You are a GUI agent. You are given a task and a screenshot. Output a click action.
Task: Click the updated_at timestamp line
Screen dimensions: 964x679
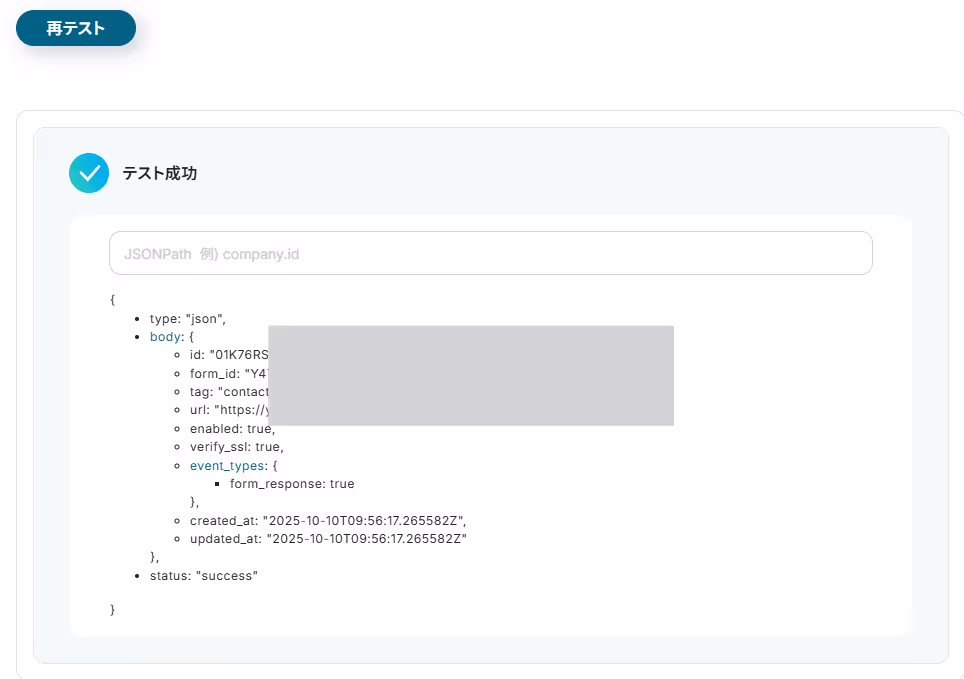[328, 539]
